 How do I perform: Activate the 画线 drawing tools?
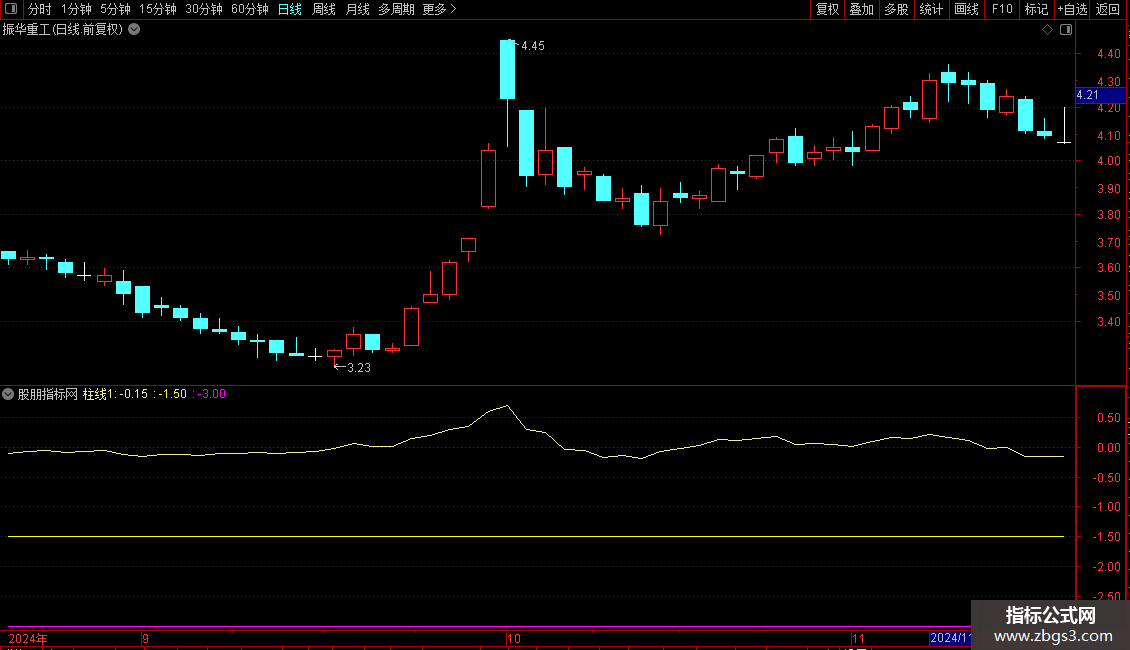pos(966,9)
